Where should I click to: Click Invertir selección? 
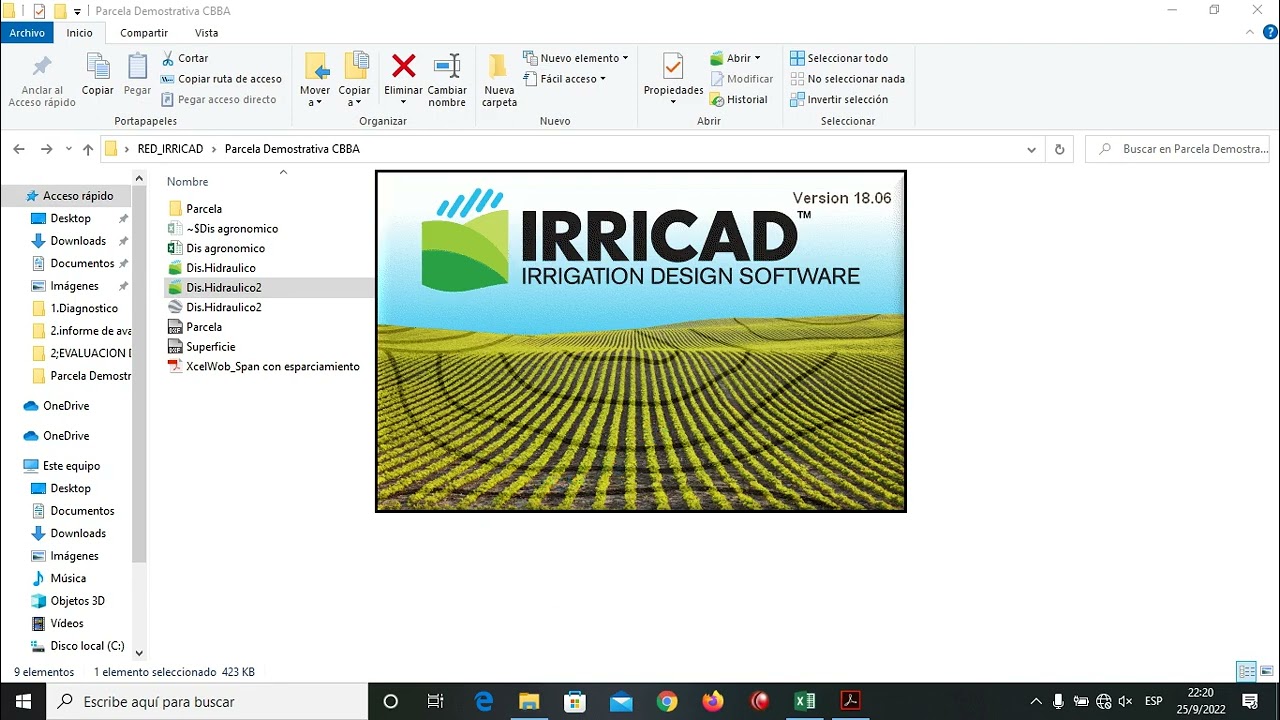pyautogui.click(x=839, y=99)
